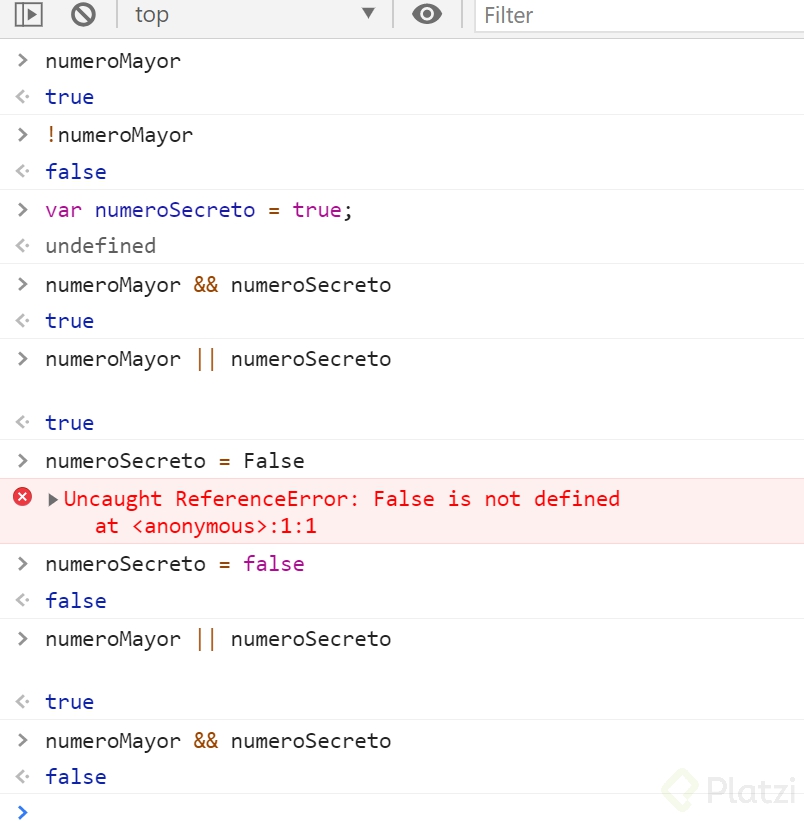Image resolution: width=804 pixels, height=821 pixels.
Task: Click 'true' output under first 'numeroMayor'
Action: click(x=70, y=97)
